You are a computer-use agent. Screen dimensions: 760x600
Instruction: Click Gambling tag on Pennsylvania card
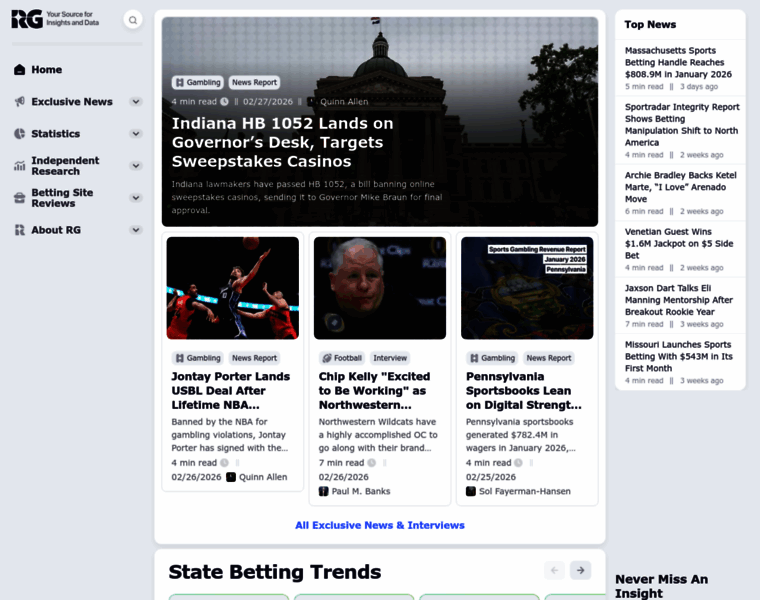(492, 358)
